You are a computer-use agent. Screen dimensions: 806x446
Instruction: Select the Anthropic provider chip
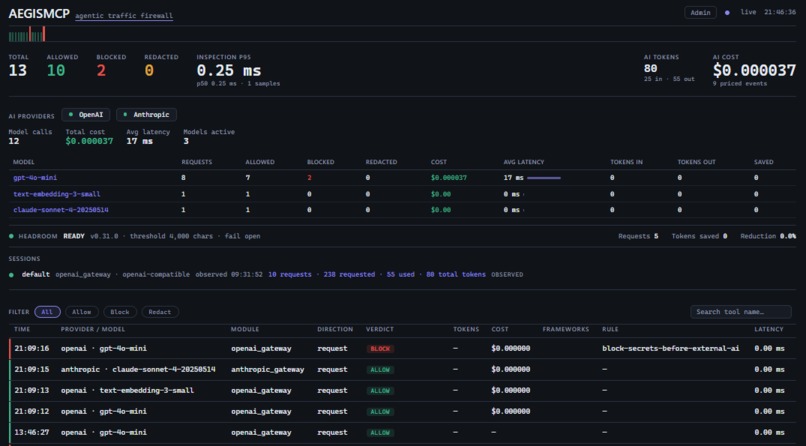[146, 115]
